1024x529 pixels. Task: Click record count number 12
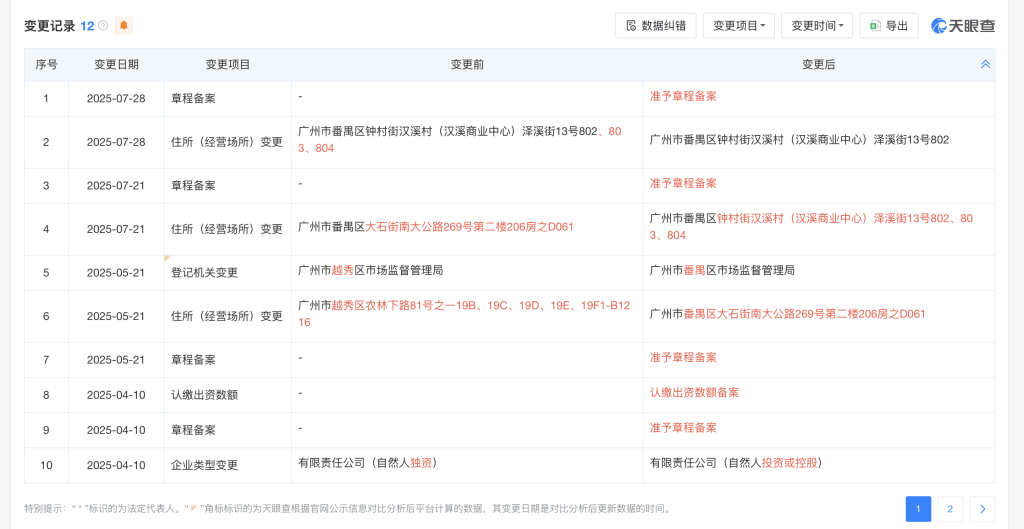point(87,26)
